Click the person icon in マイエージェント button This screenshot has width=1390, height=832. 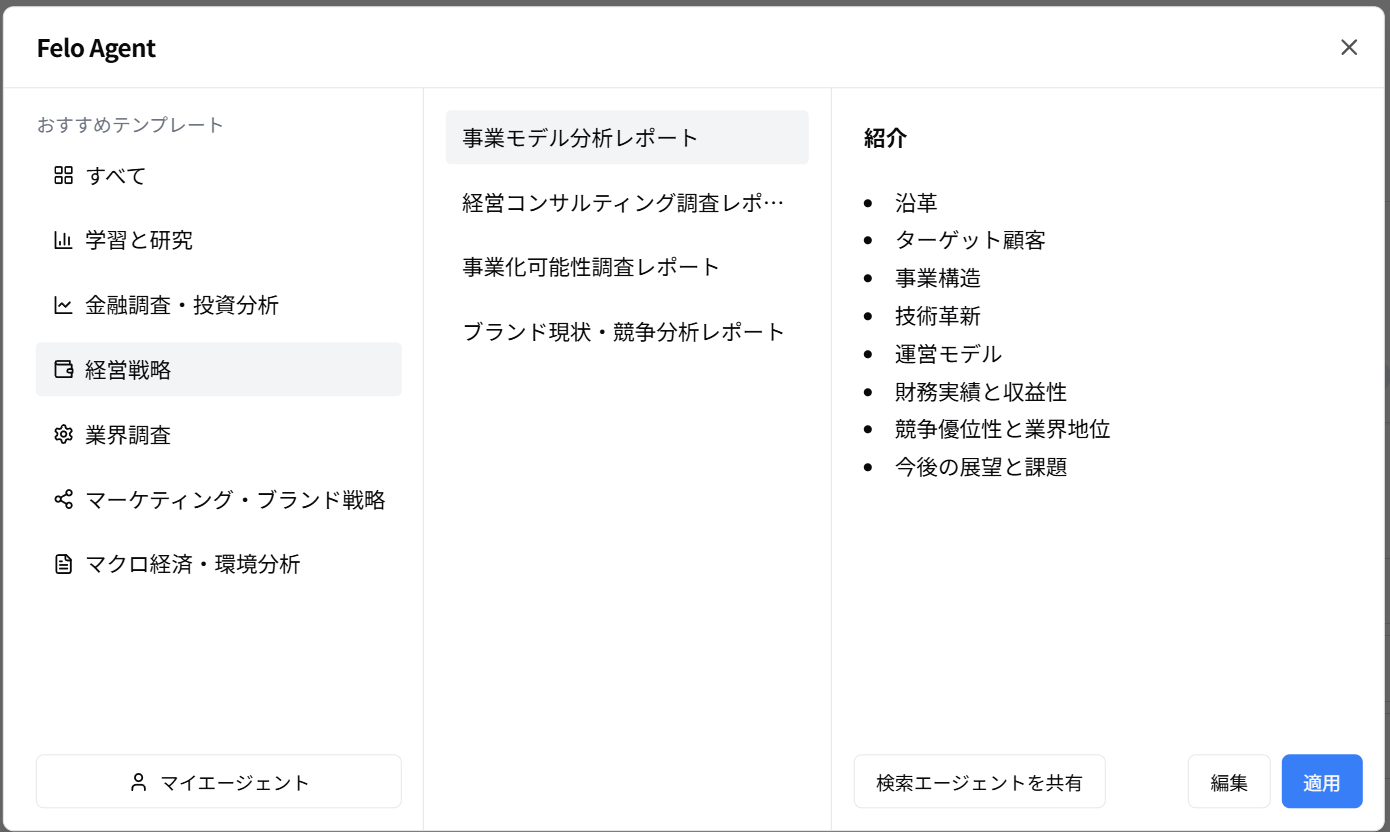(x=139, y=782)
